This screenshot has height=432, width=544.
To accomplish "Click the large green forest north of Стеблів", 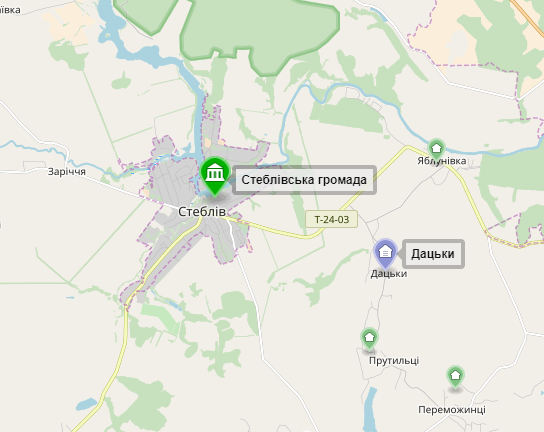I will coord(260,31).
